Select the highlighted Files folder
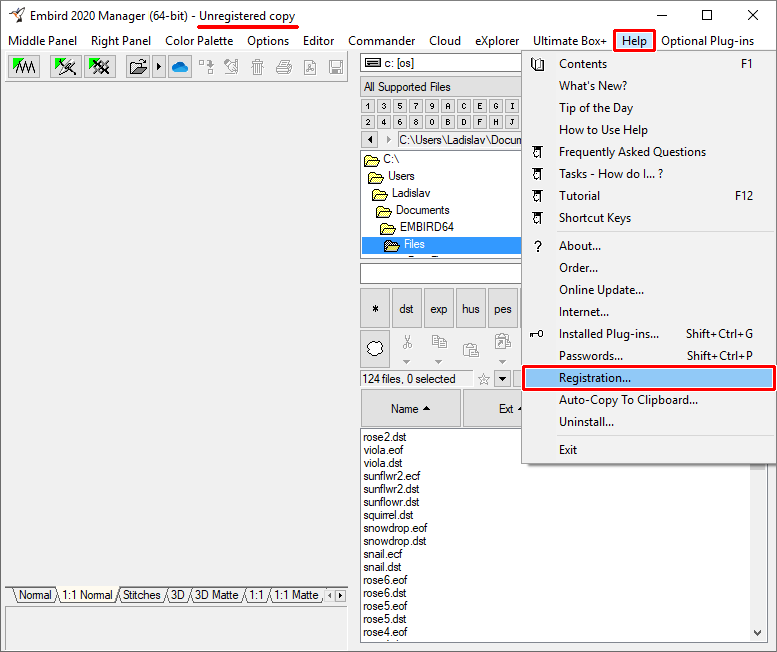 point(442,244)
